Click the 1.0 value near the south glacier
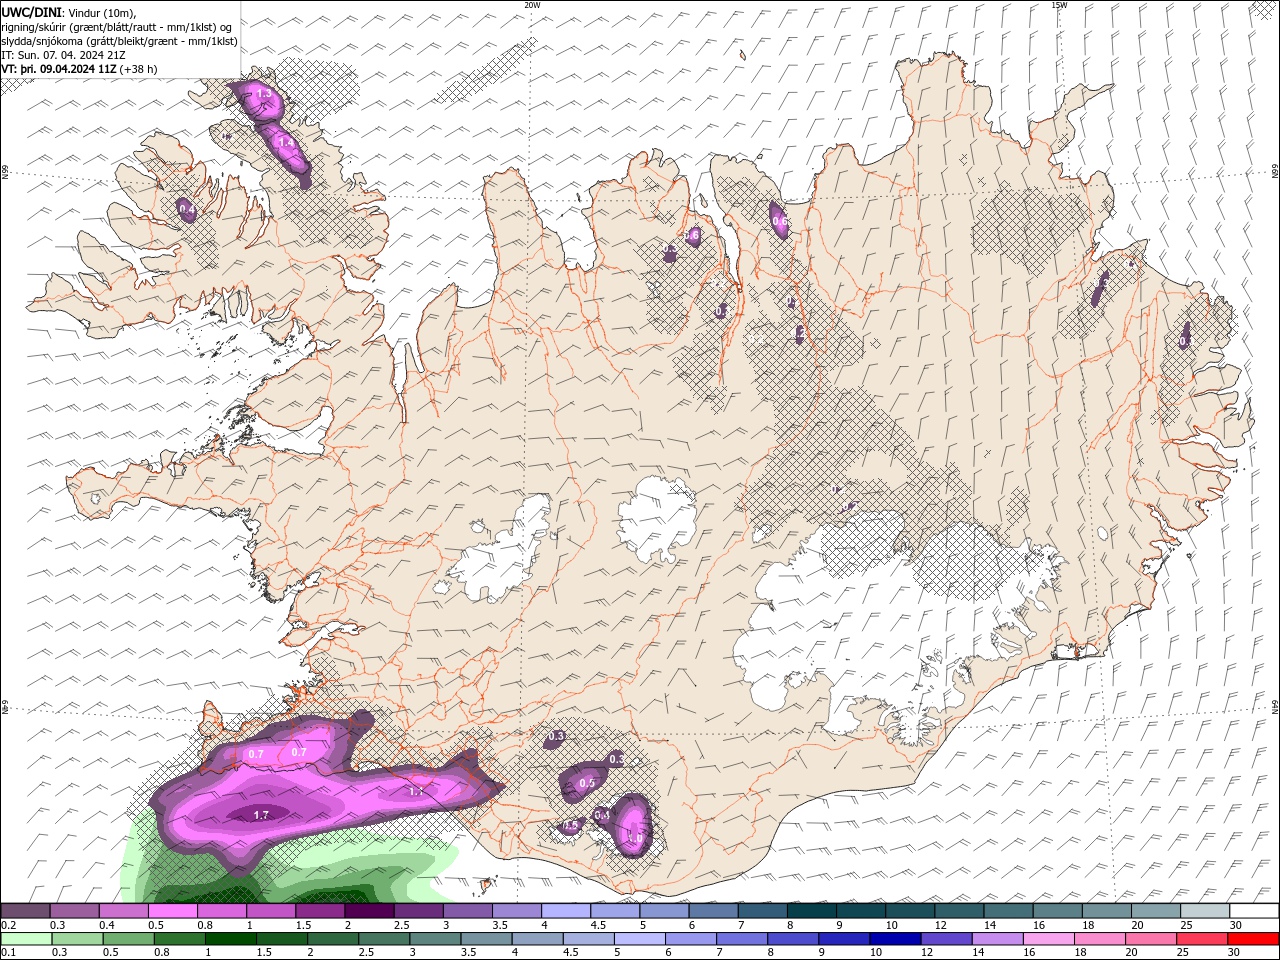The image size is (1280, 960). click(634, 837)
